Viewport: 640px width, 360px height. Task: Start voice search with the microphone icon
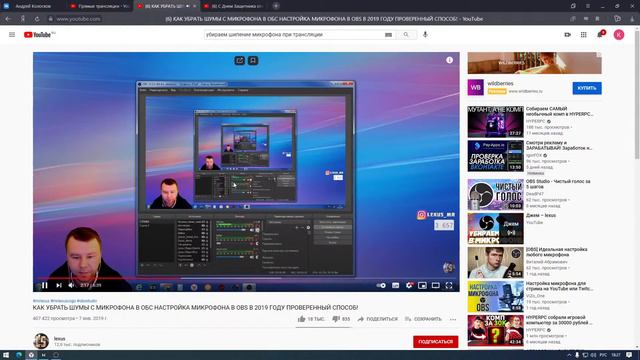[x=425, y=35]
